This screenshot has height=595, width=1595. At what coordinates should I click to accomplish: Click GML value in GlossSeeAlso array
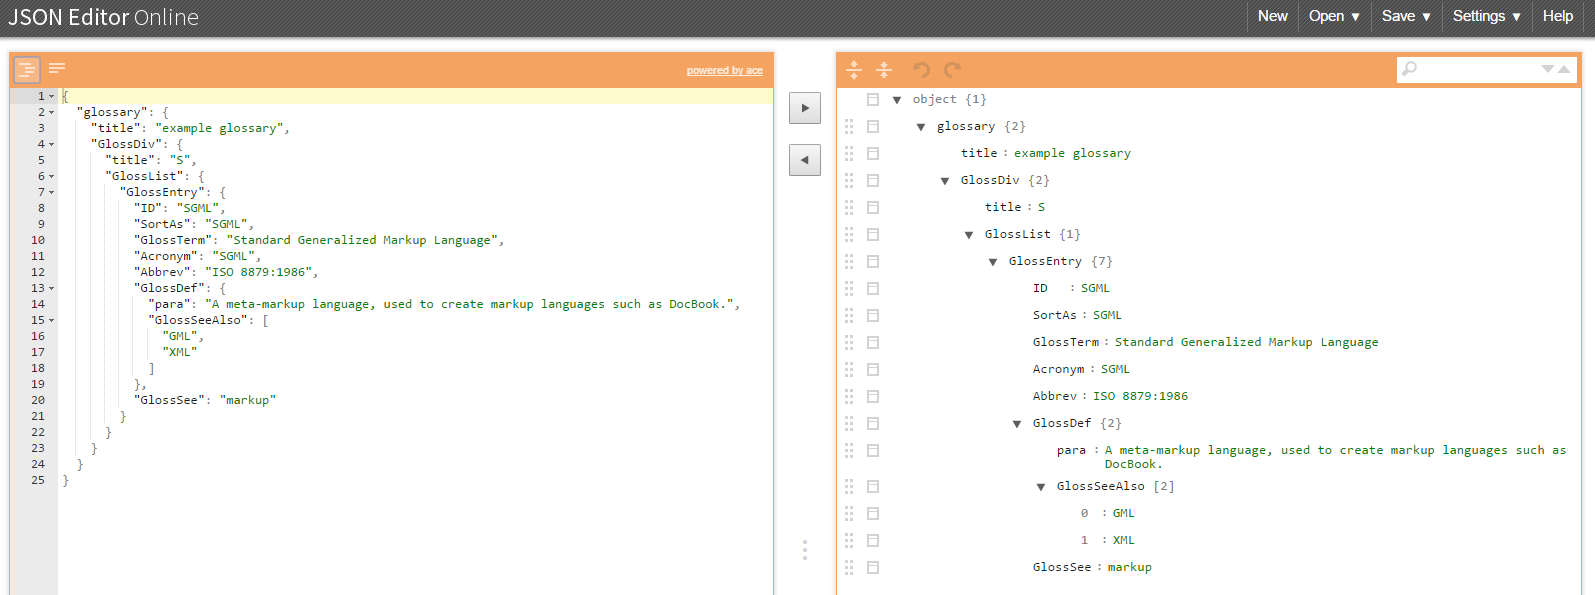tap(1124, 513)
